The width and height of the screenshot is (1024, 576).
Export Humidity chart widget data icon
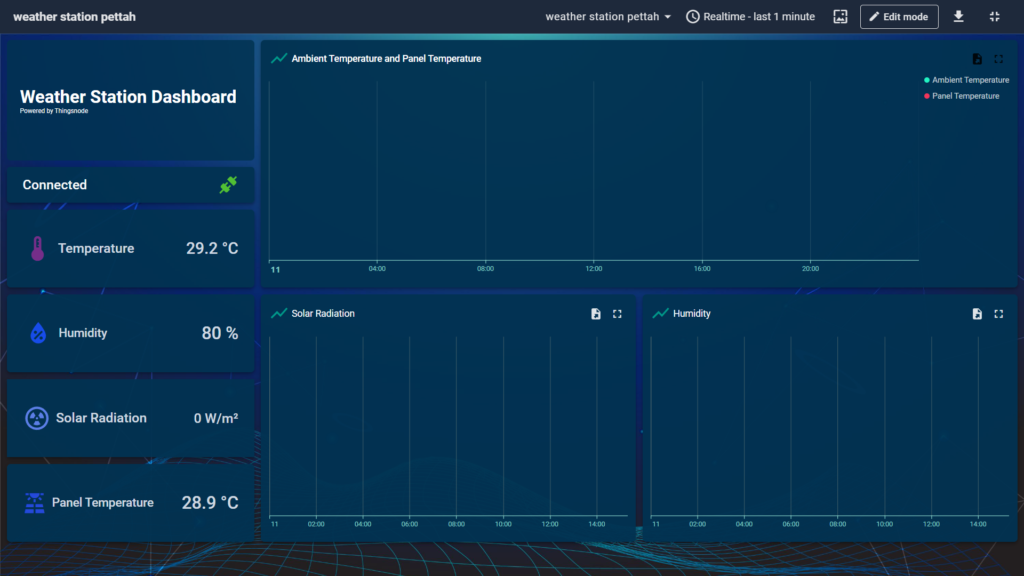pyautogui.click(x=977, y=314)
